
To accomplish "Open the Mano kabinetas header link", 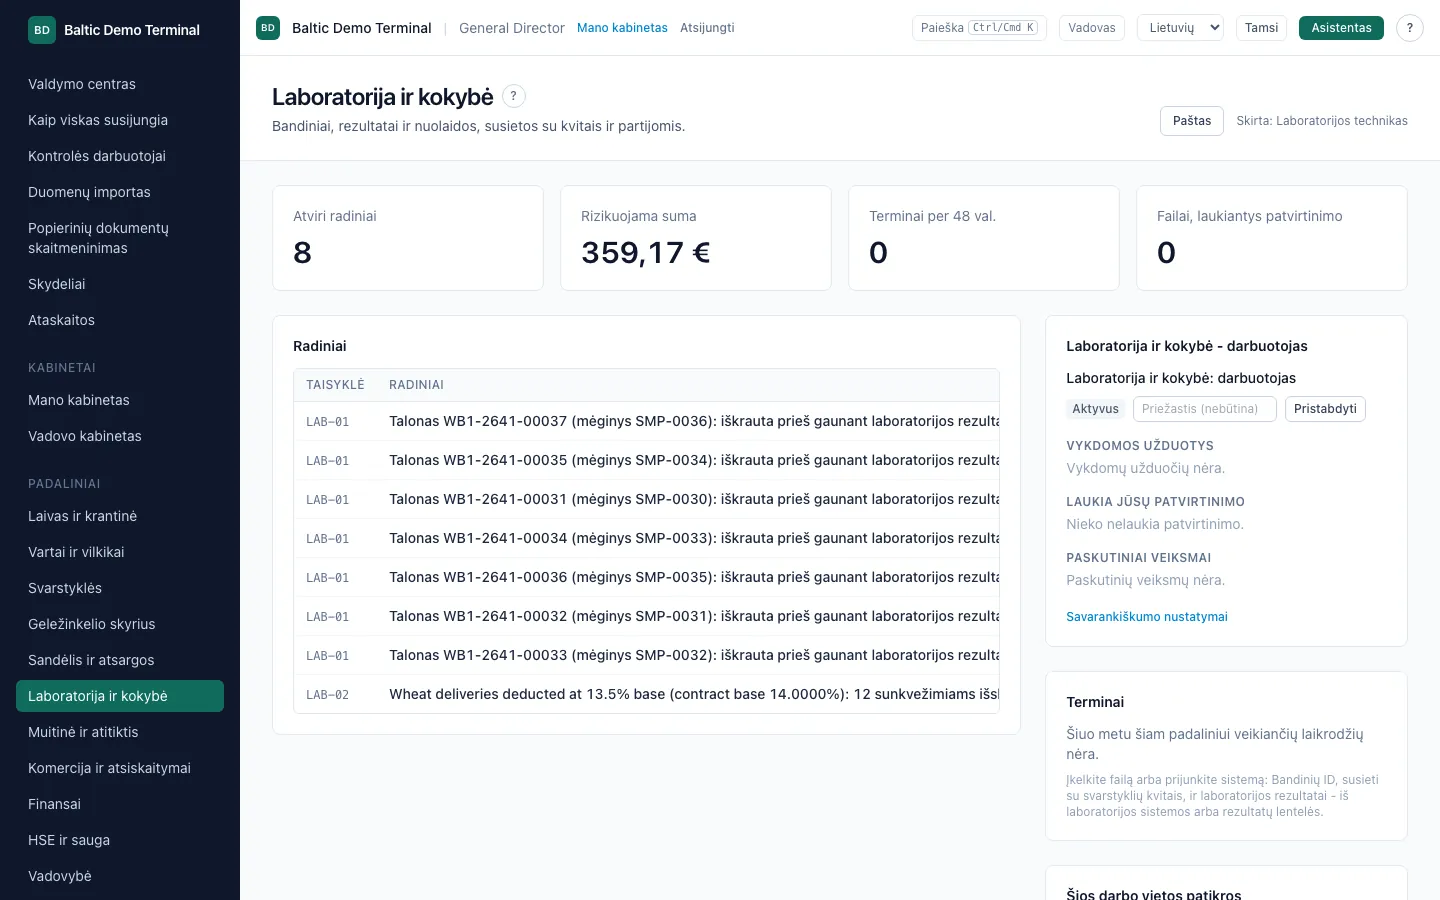I will pyautogui.click(x=622, y=28).
